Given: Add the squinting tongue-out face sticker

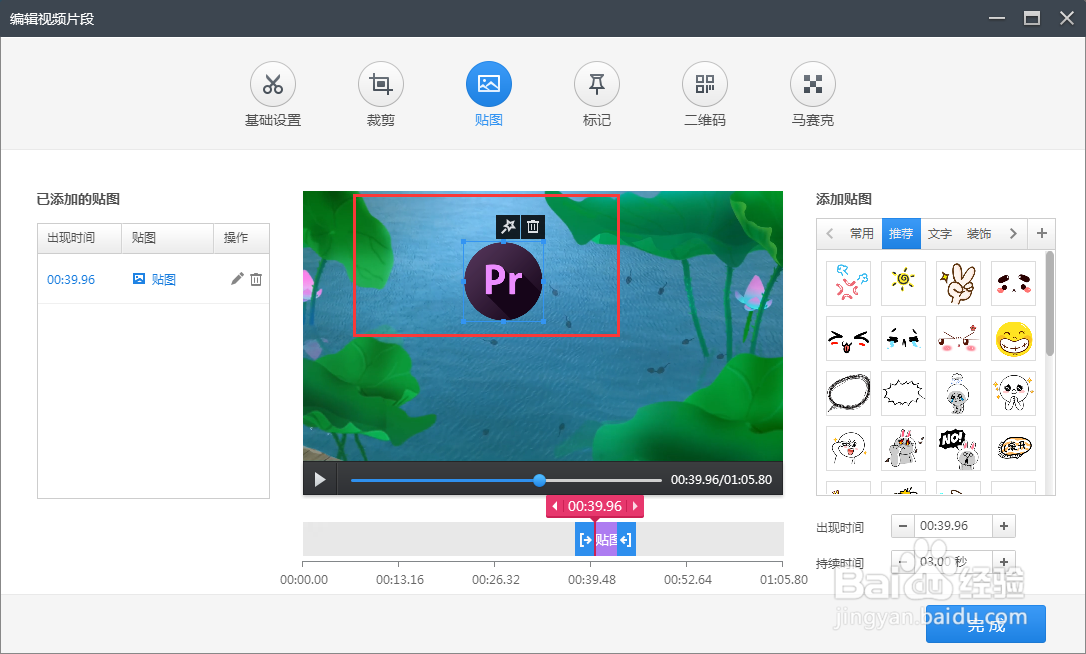Looking at the screenshot, I should click(x=848, y=339).
